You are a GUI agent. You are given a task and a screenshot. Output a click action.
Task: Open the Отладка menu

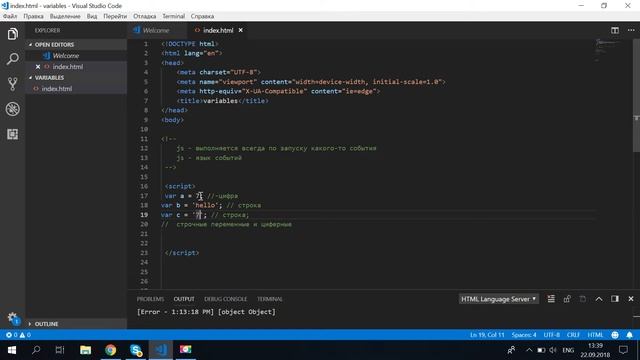(144, 16)
